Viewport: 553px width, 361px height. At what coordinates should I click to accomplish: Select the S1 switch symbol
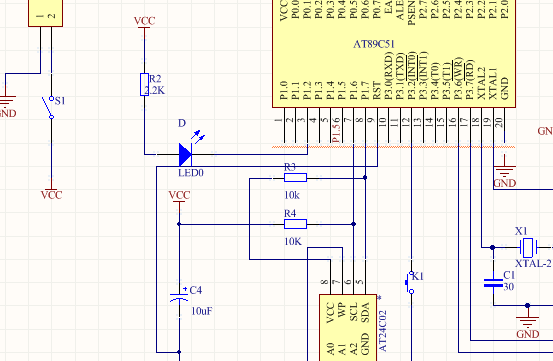(x=49, y=108)
